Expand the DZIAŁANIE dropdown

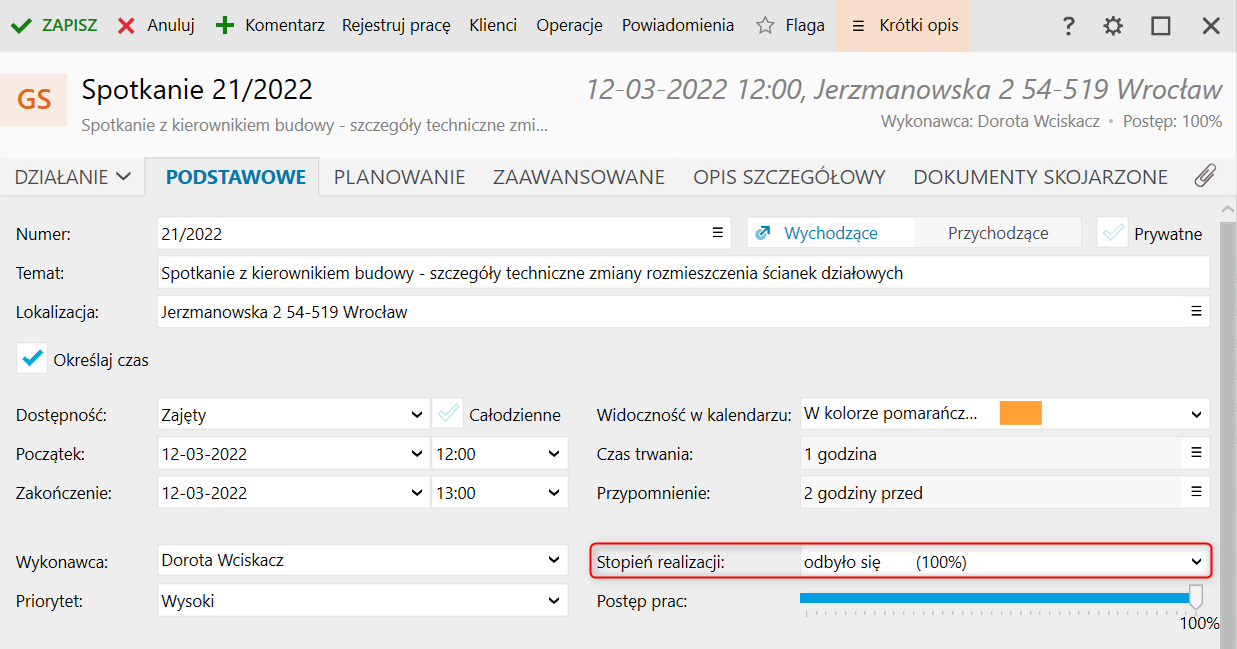click(72, 177)
